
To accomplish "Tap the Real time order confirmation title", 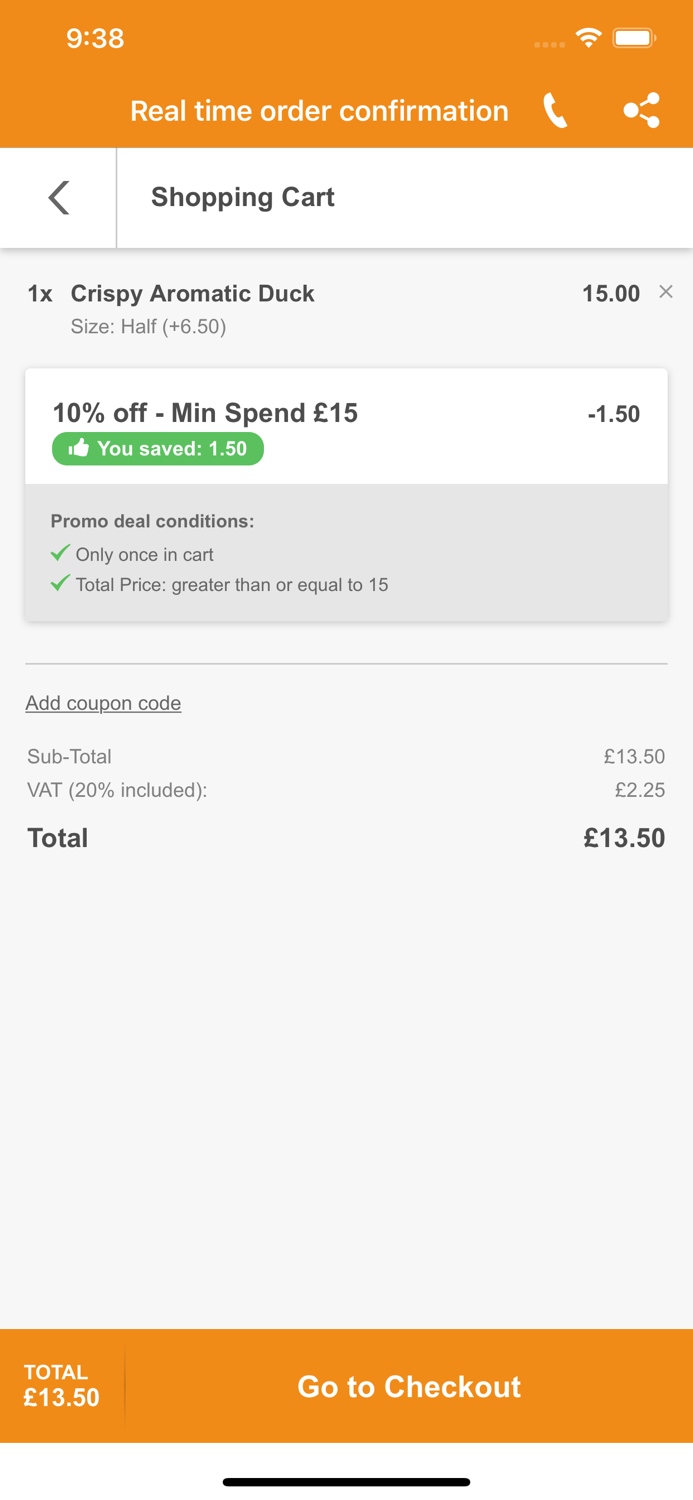I will point(319,111).
